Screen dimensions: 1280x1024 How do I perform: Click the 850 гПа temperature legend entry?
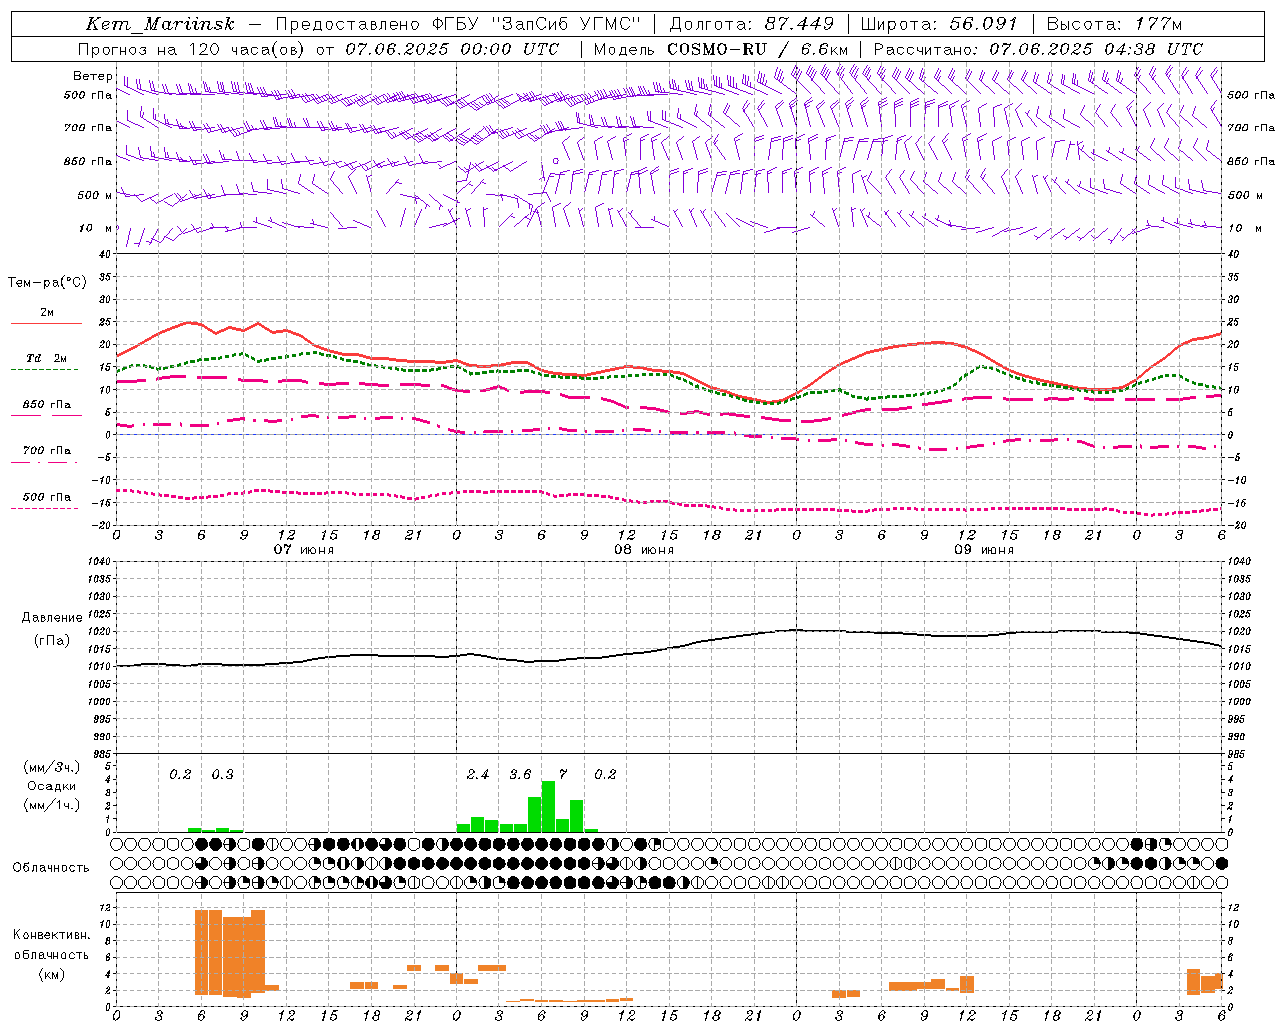[47, 405]
